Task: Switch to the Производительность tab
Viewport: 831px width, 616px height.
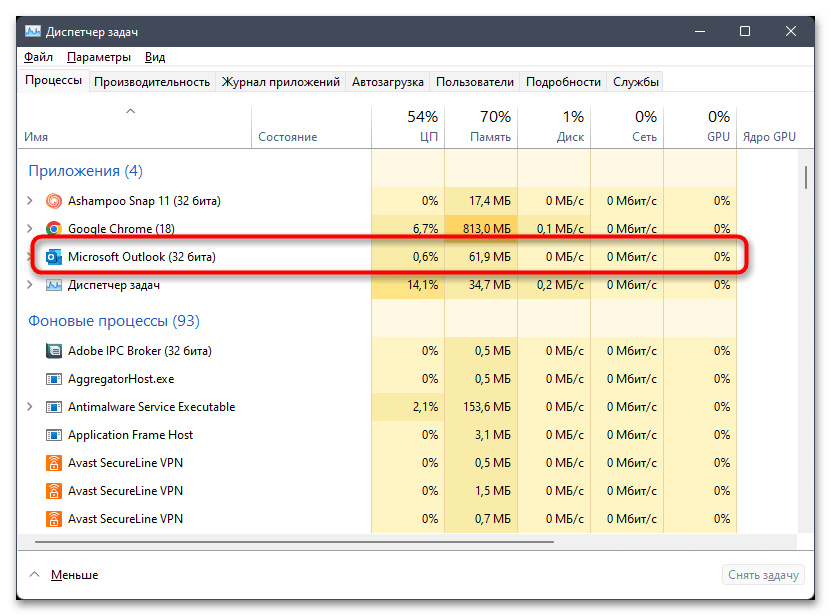Action: point(152,82)
